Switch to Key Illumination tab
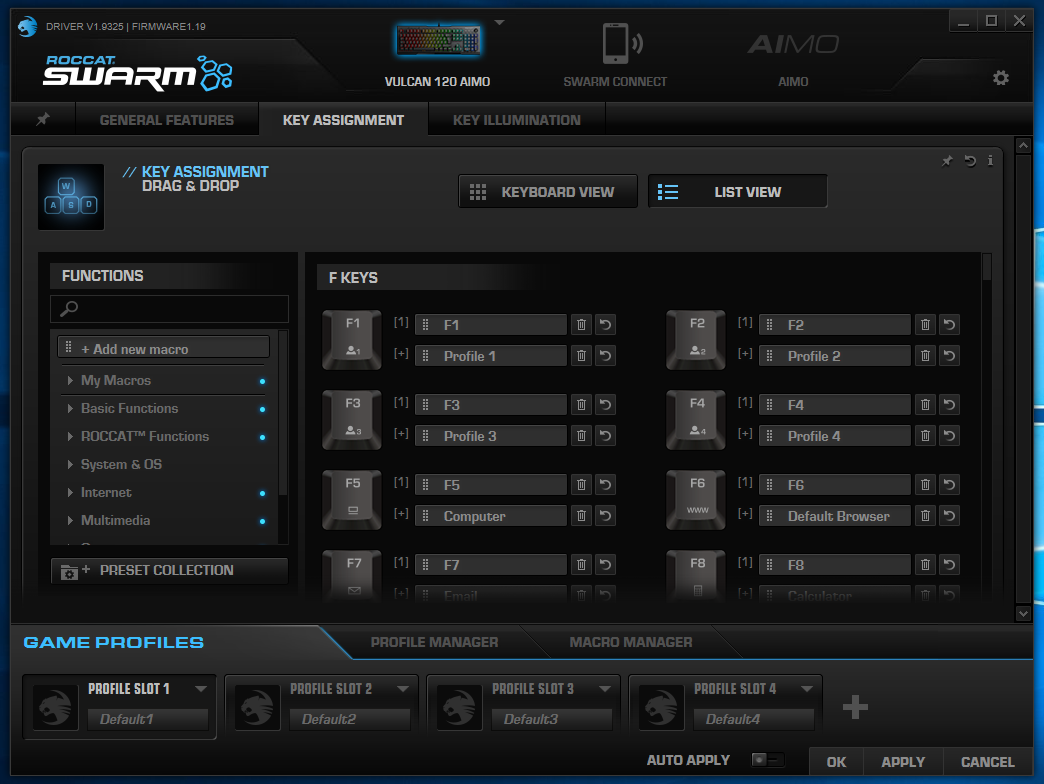This screenshot has width=1044, height=784. (517, 120)
